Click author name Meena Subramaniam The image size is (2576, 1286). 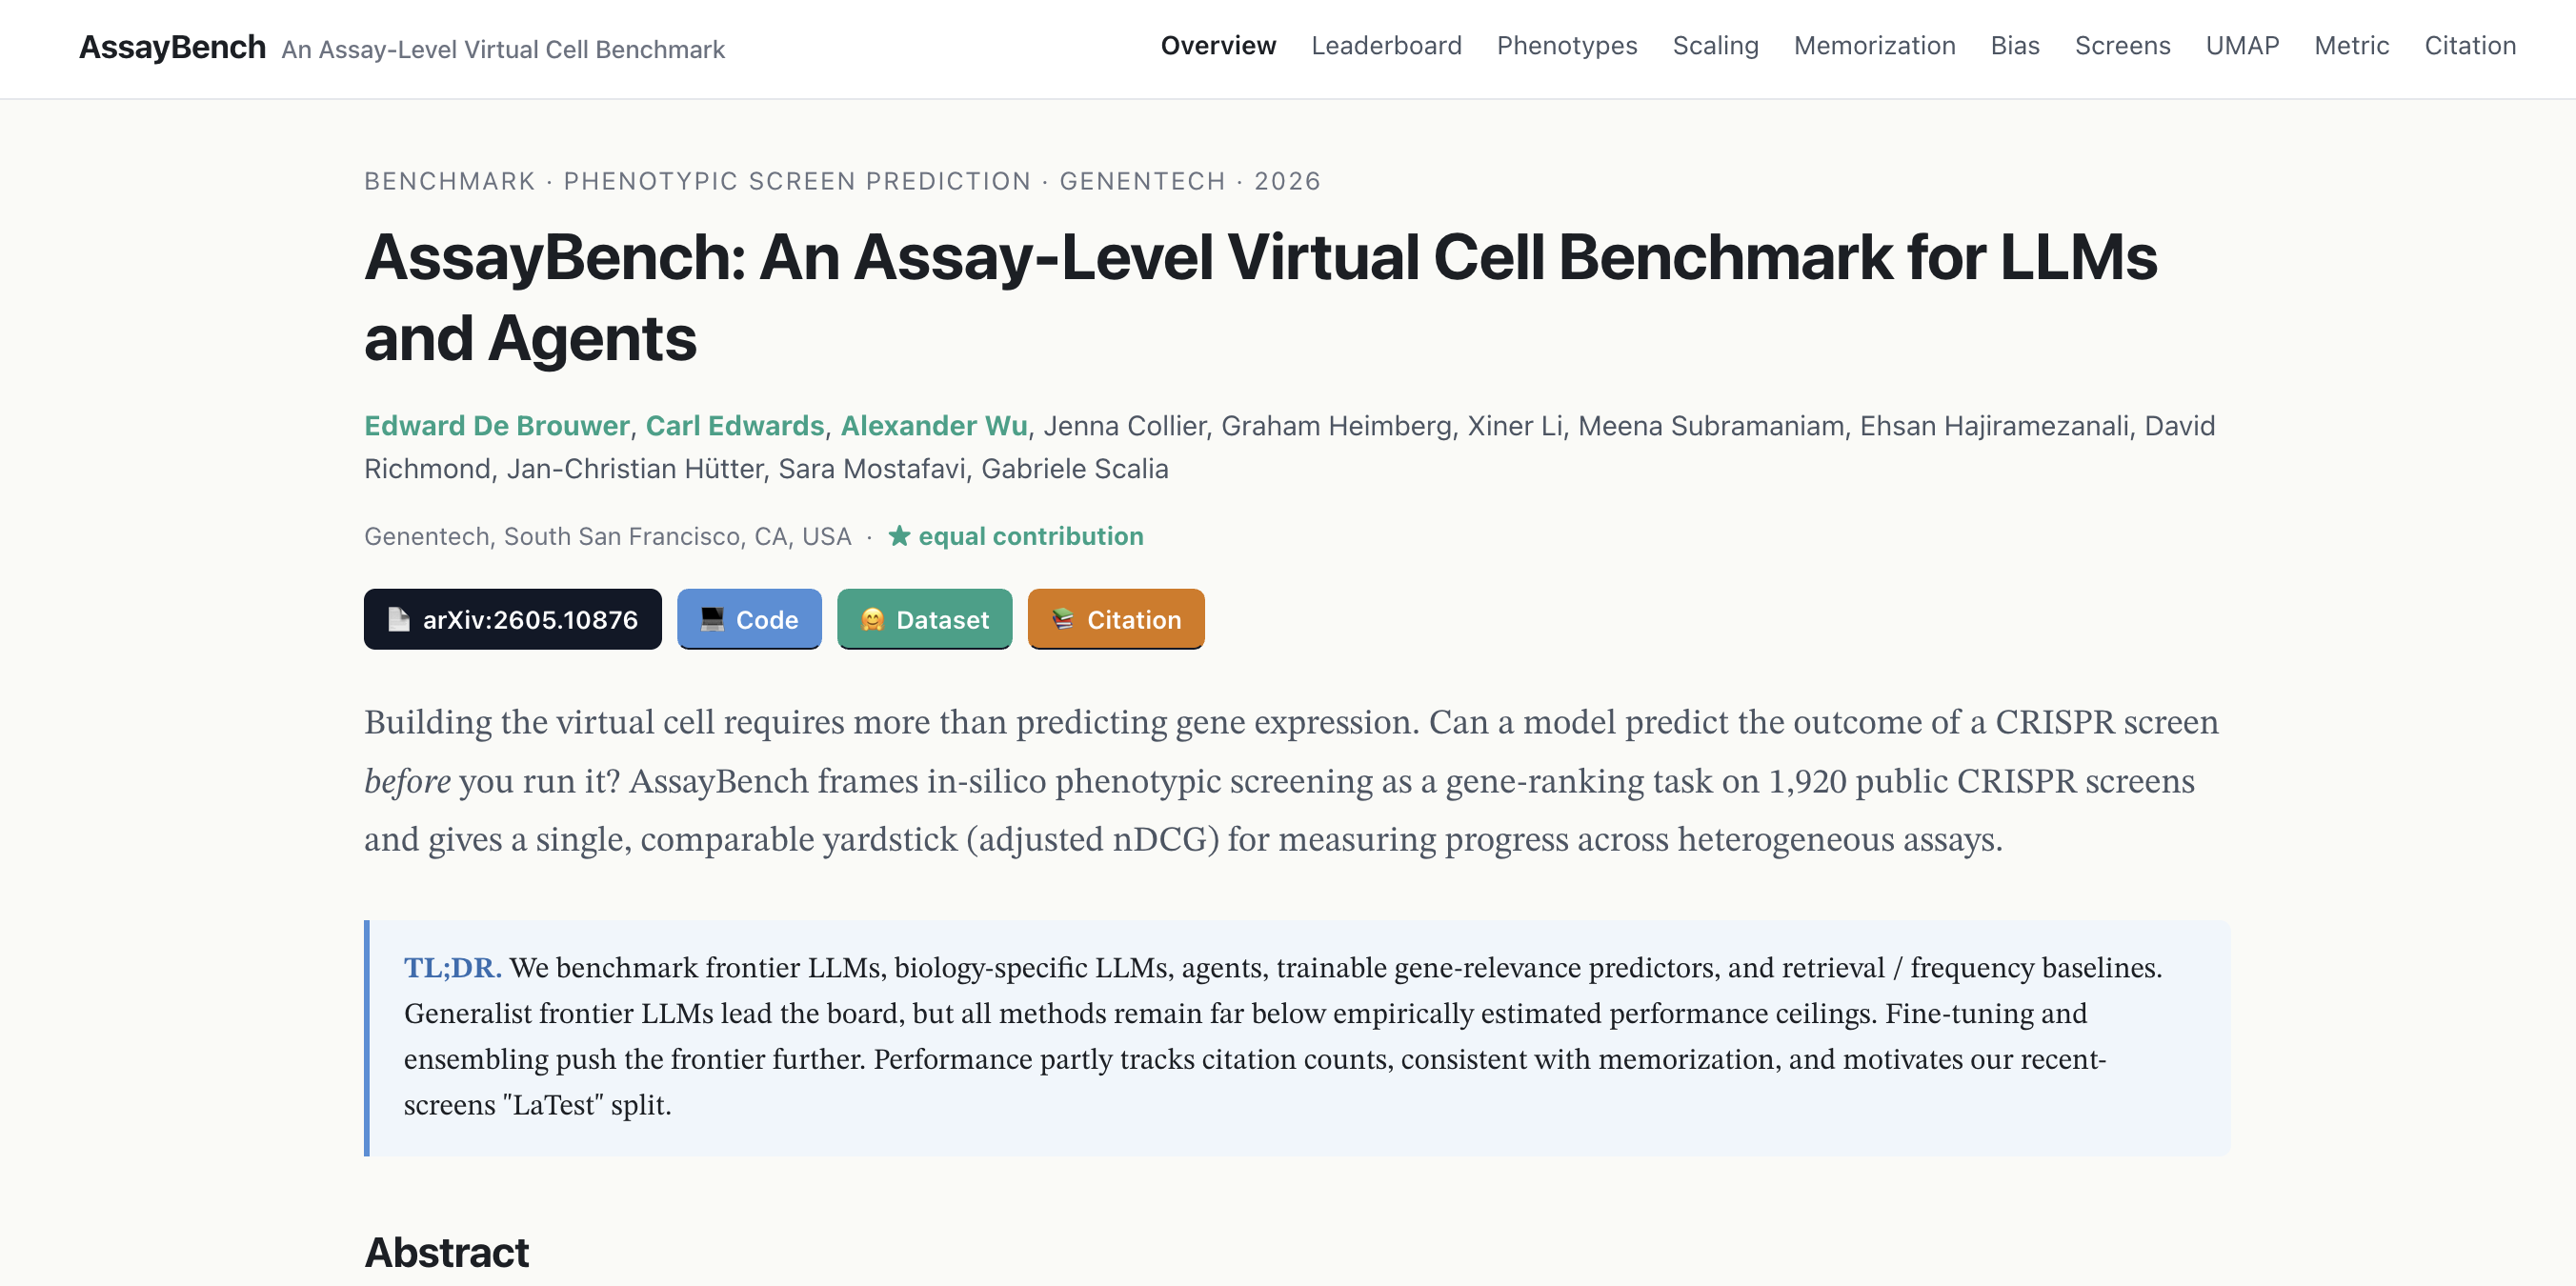point(1710,426)
